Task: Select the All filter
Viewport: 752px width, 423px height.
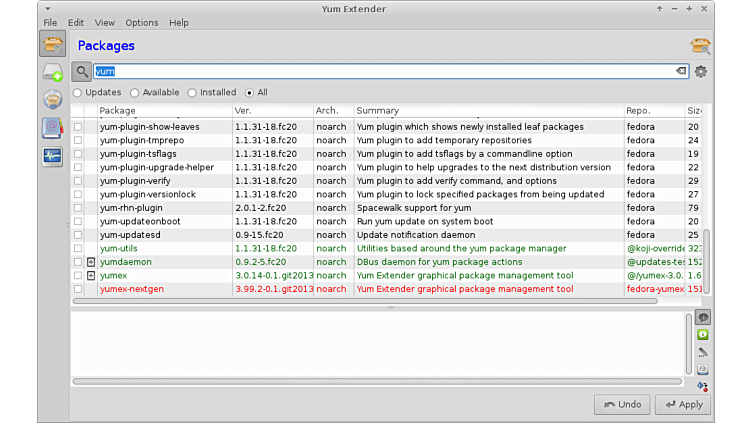Action: (257, 93)
